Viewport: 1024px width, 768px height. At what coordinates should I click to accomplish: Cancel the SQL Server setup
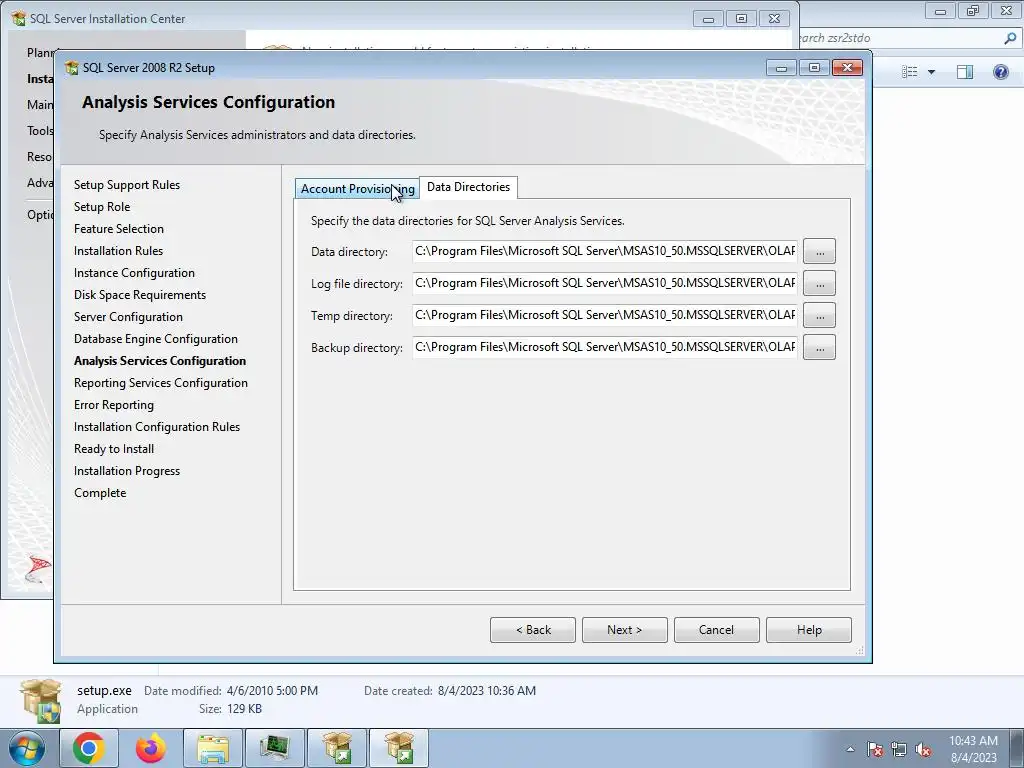coord(716,630)
